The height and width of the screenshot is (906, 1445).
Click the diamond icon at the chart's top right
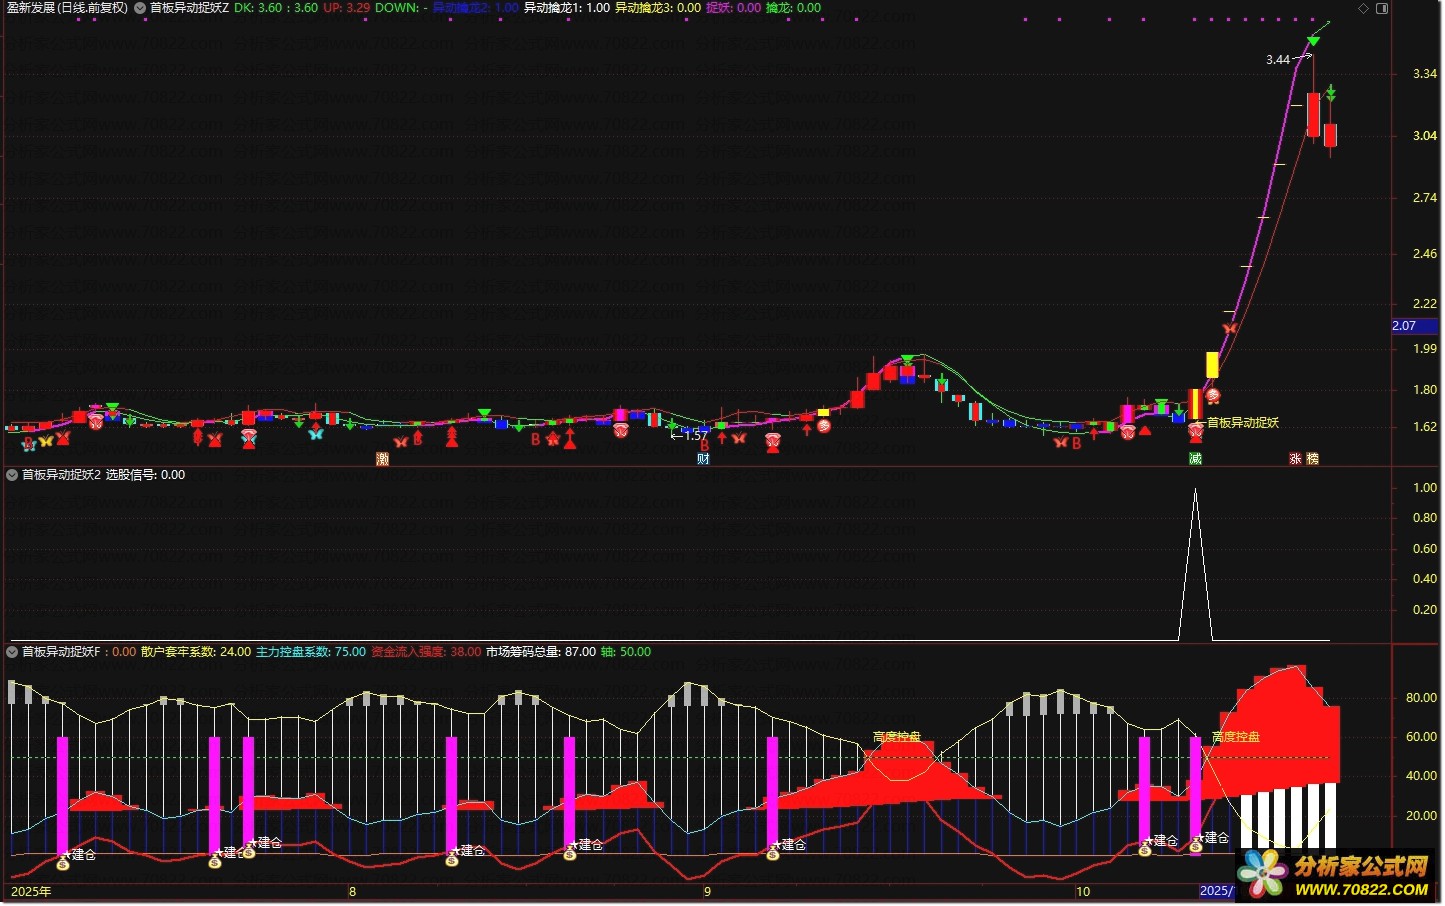[x=1363, y=8]
